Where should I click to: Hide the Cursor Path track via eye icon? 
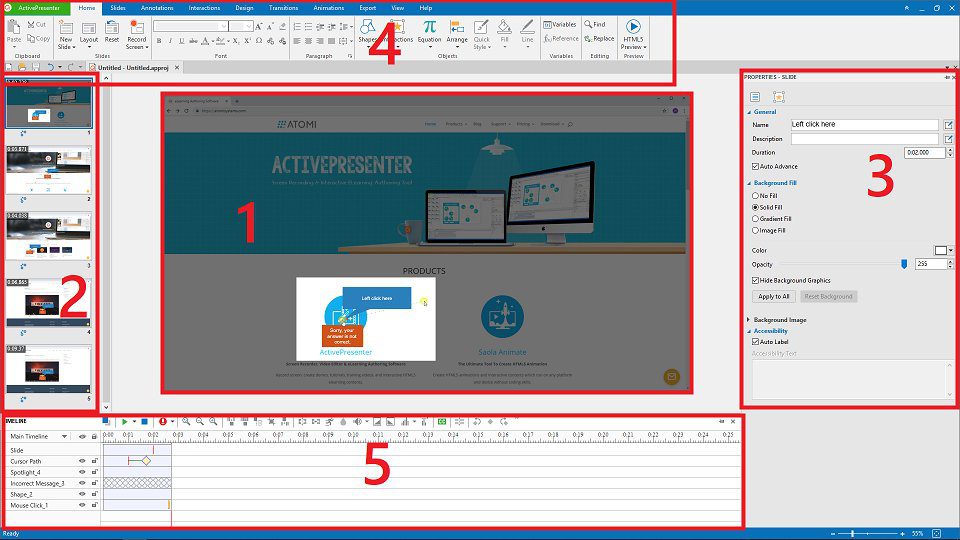(82, 460)
